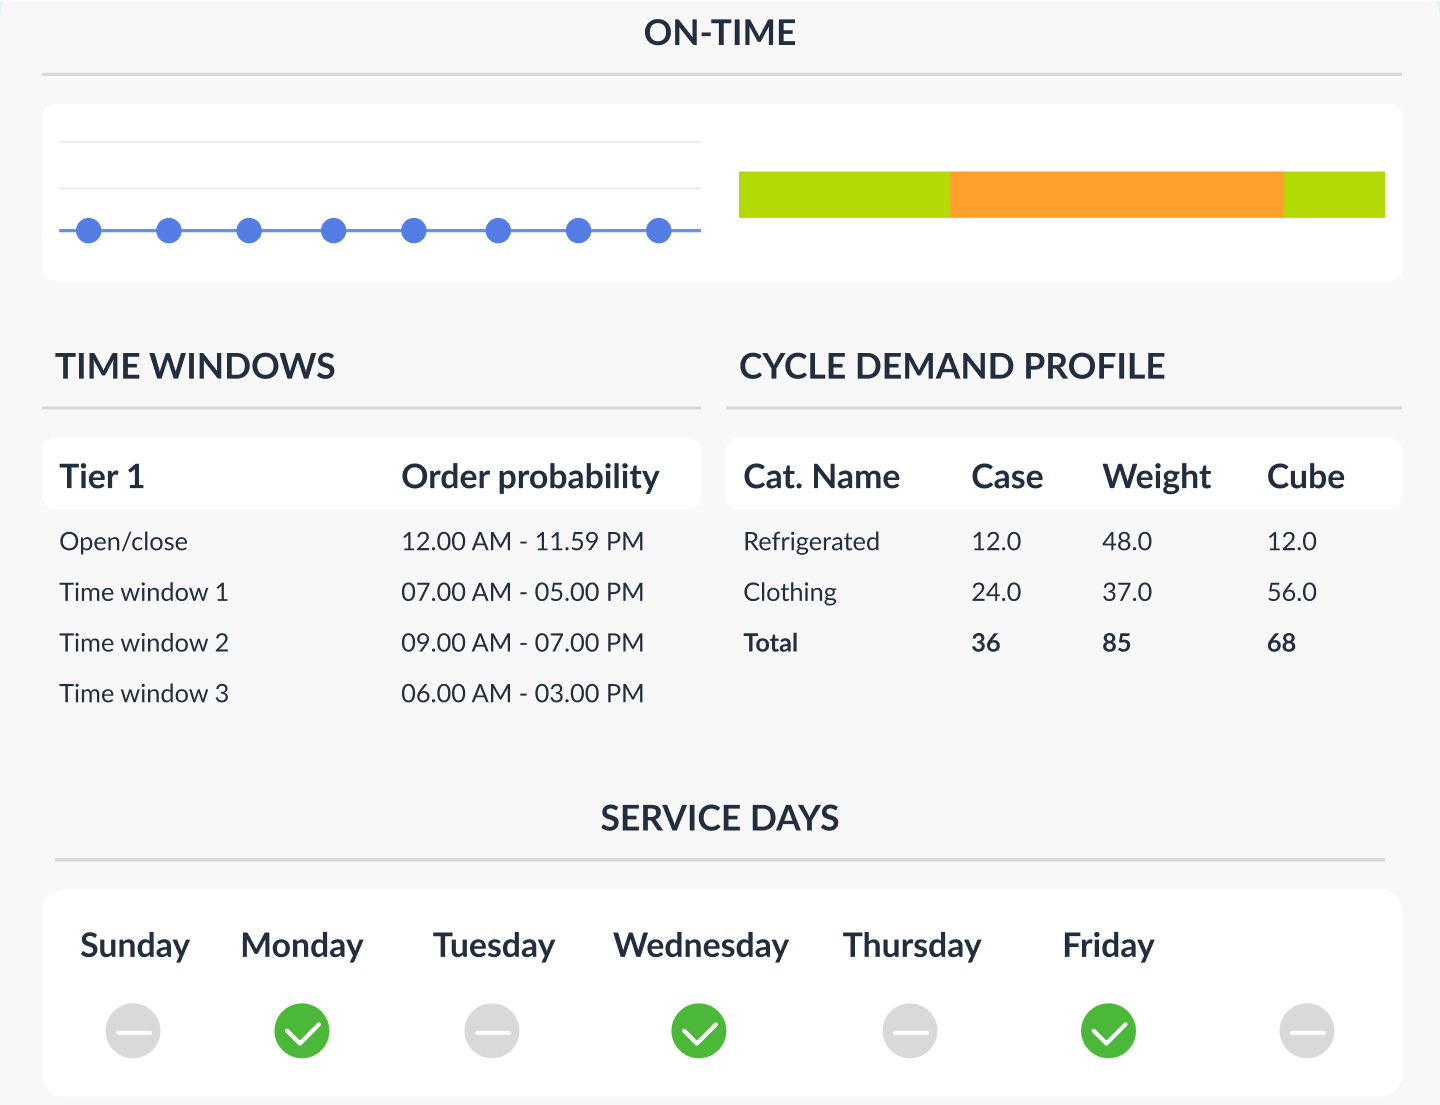Click the SERVICE DAYS section heading

pyautogui.click(x=720, y=818)
